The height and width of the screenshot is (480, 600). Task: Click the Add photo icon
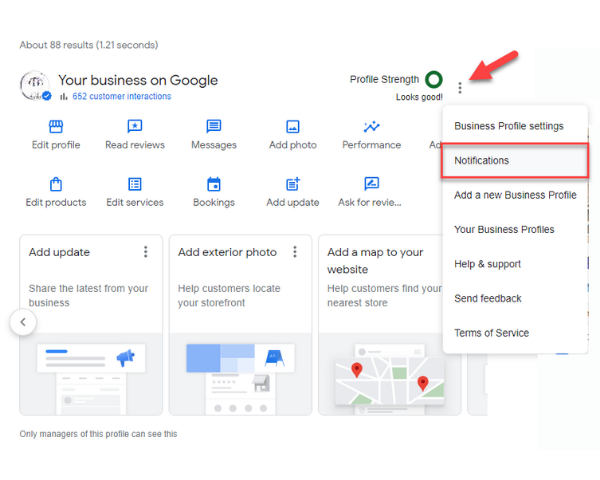293,126
